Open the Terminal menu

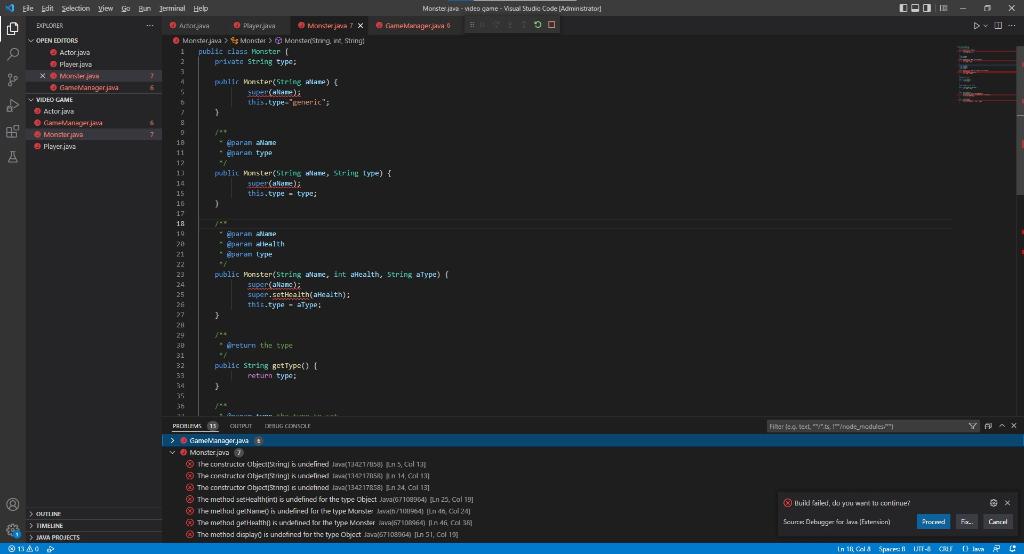point(172,8)
